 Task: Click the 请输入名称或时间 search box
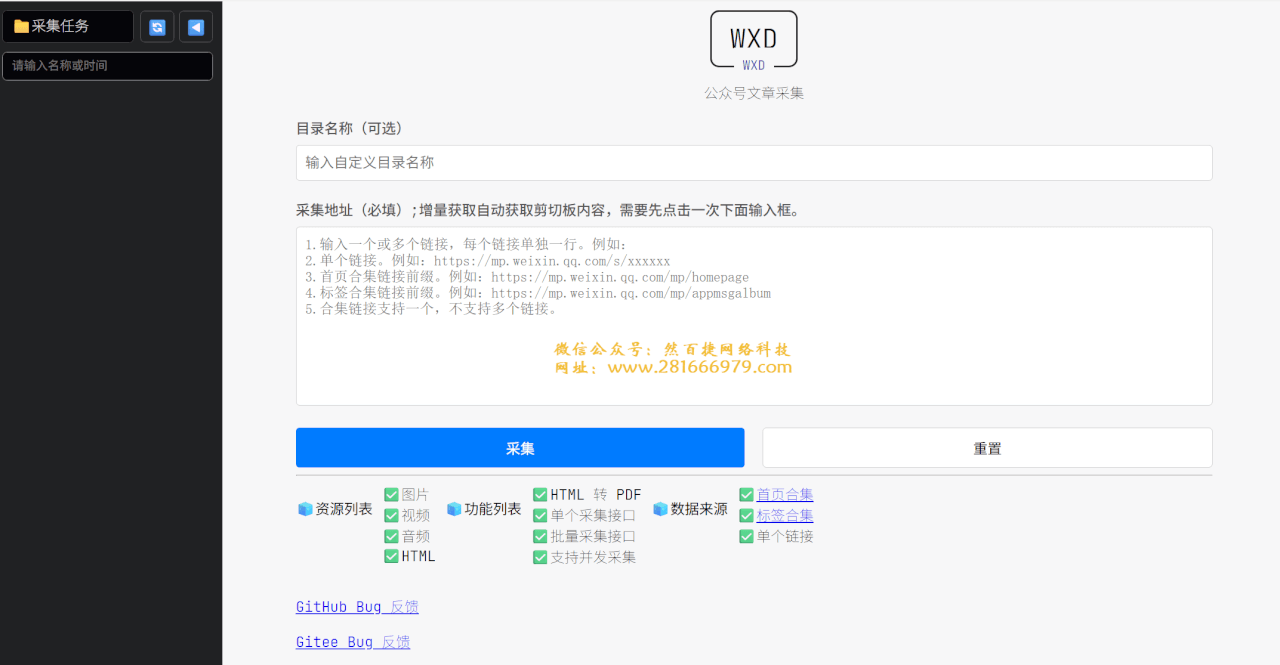[x=107, y=66]
